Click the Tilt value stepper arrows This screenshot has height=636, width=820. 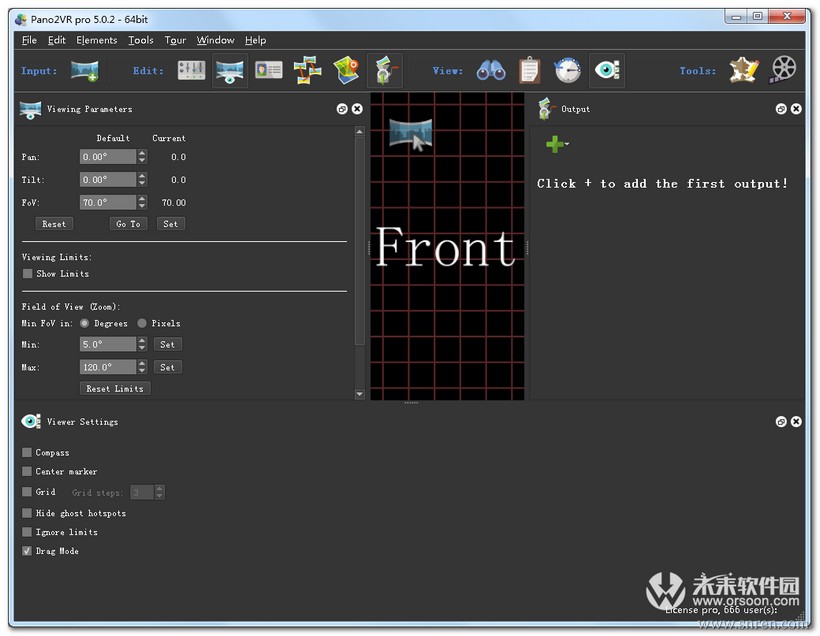pos(142,179)
